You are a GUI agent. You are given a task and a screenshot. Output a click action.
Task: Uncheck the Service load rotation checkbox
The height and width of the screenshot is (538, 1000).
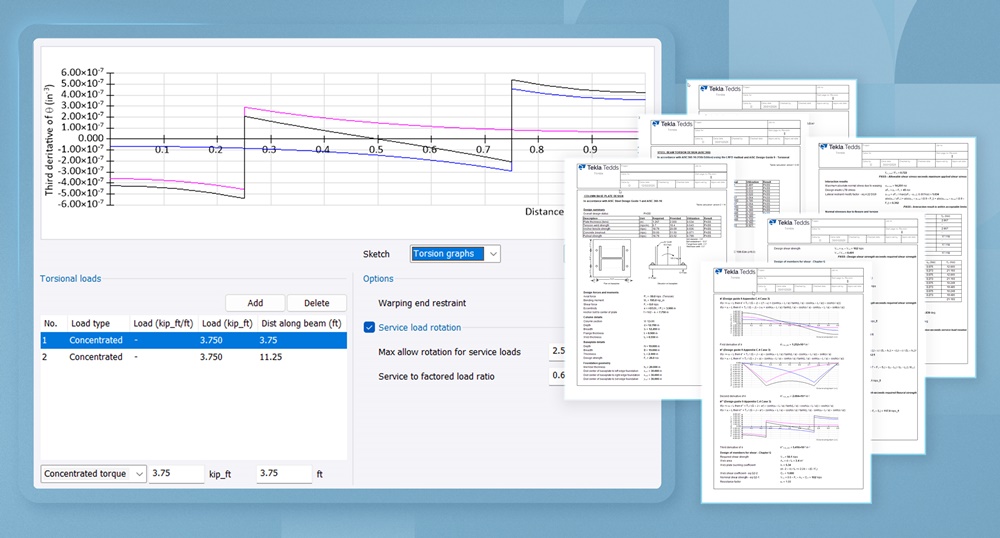click(x=370, y=327)
